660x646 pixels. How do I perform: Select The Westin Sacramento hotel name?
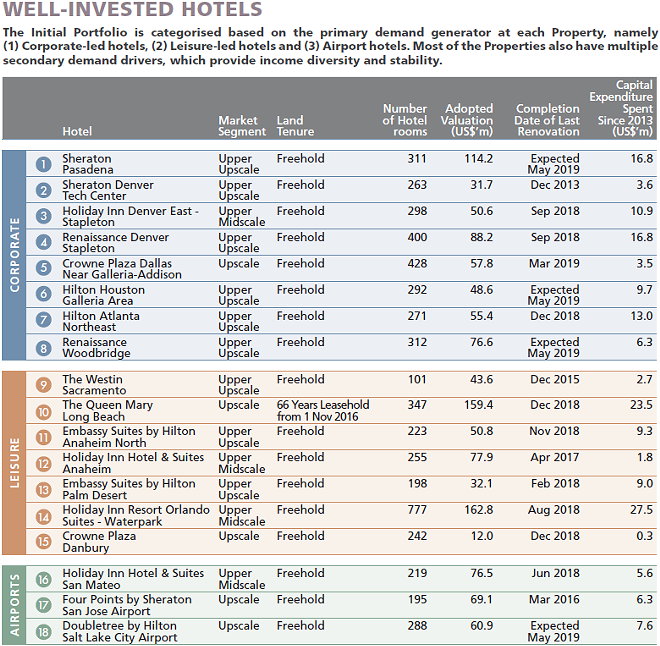[94, 385]
